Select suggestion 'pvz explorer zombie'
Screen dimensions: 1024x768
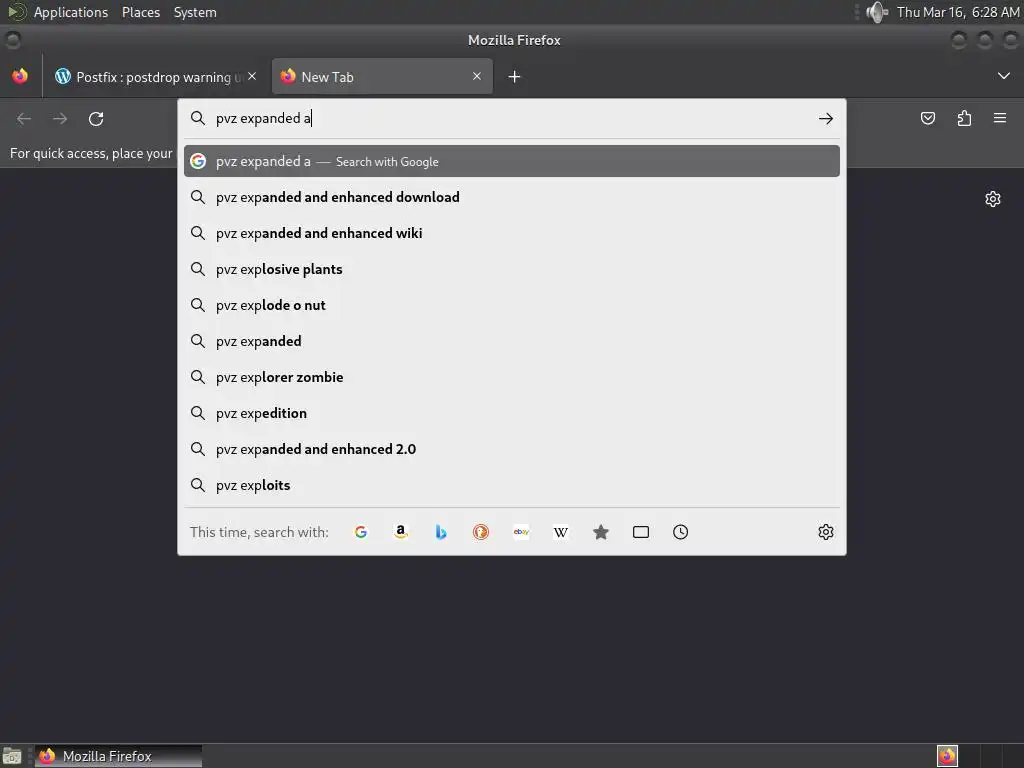pos(512,377)
